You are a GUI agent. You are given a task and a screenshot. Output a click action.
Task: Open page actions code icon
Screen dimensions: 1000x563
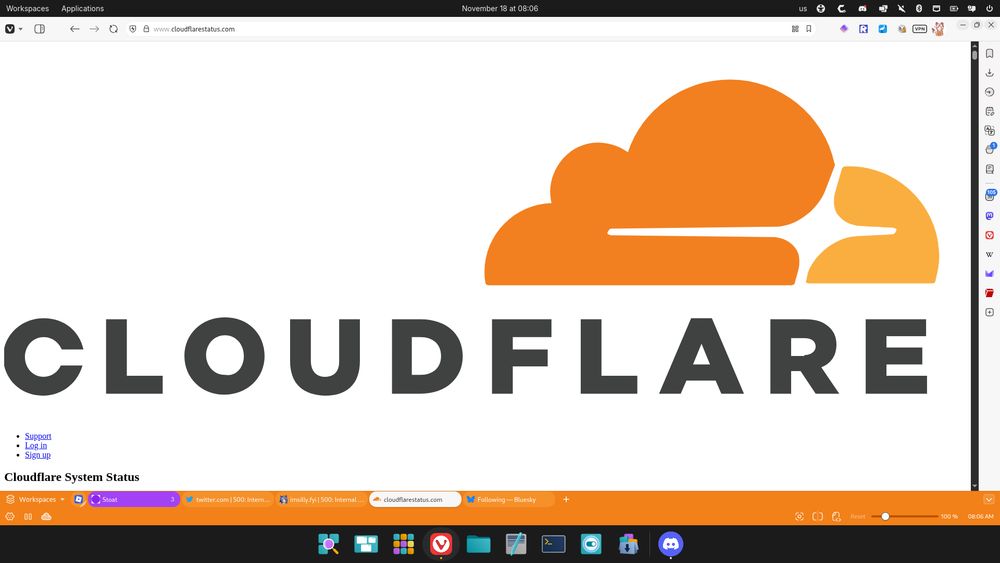(836, 516)
